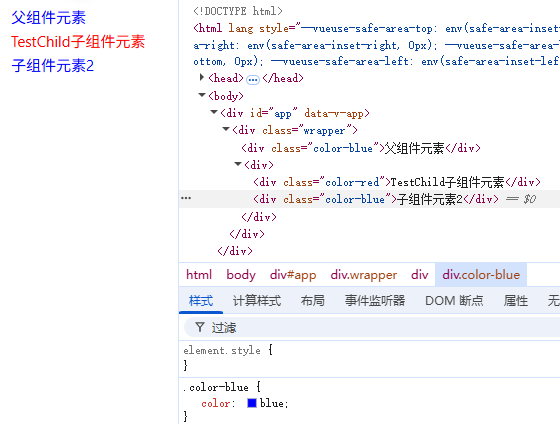Collapse the body element node
The width and height of the screenshot is (560, 424).
click(202, 95)
